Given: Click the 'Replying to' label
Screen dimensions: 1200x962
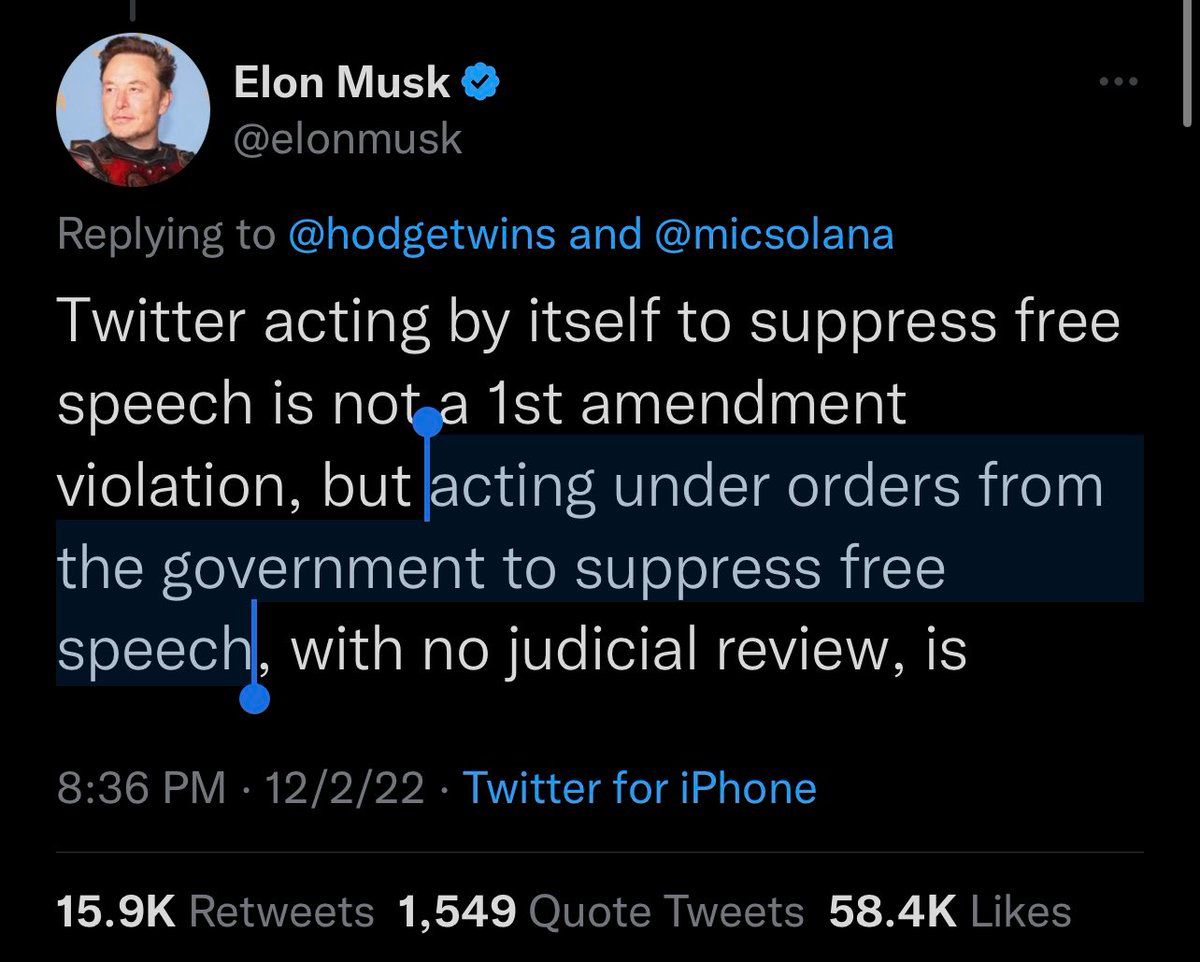Looking at the screenshot, I should 165,234.
